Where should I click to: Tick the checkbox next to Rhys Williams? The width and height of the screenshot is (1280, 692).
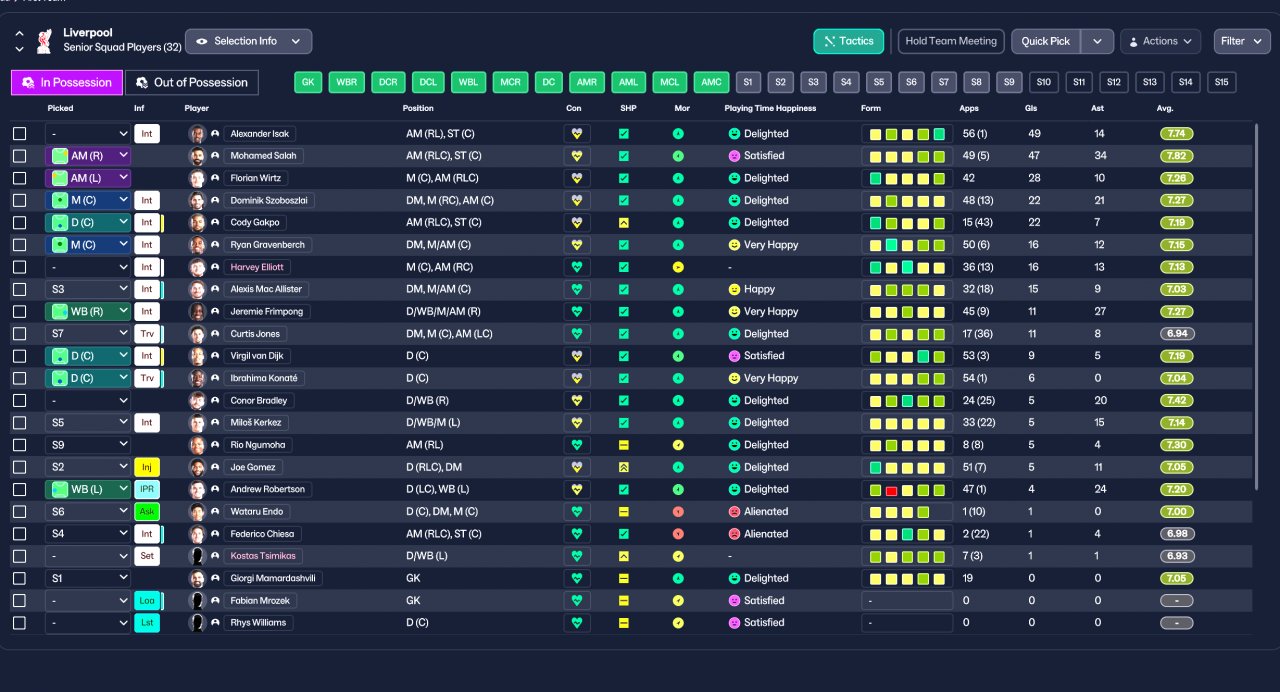pos(20,623)
